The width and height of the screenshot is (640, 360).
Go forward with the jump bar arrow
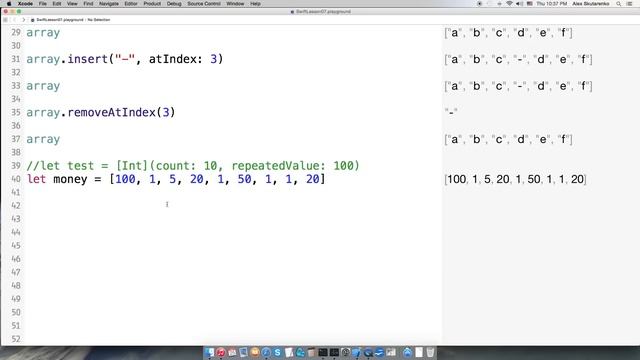point(23,20)
